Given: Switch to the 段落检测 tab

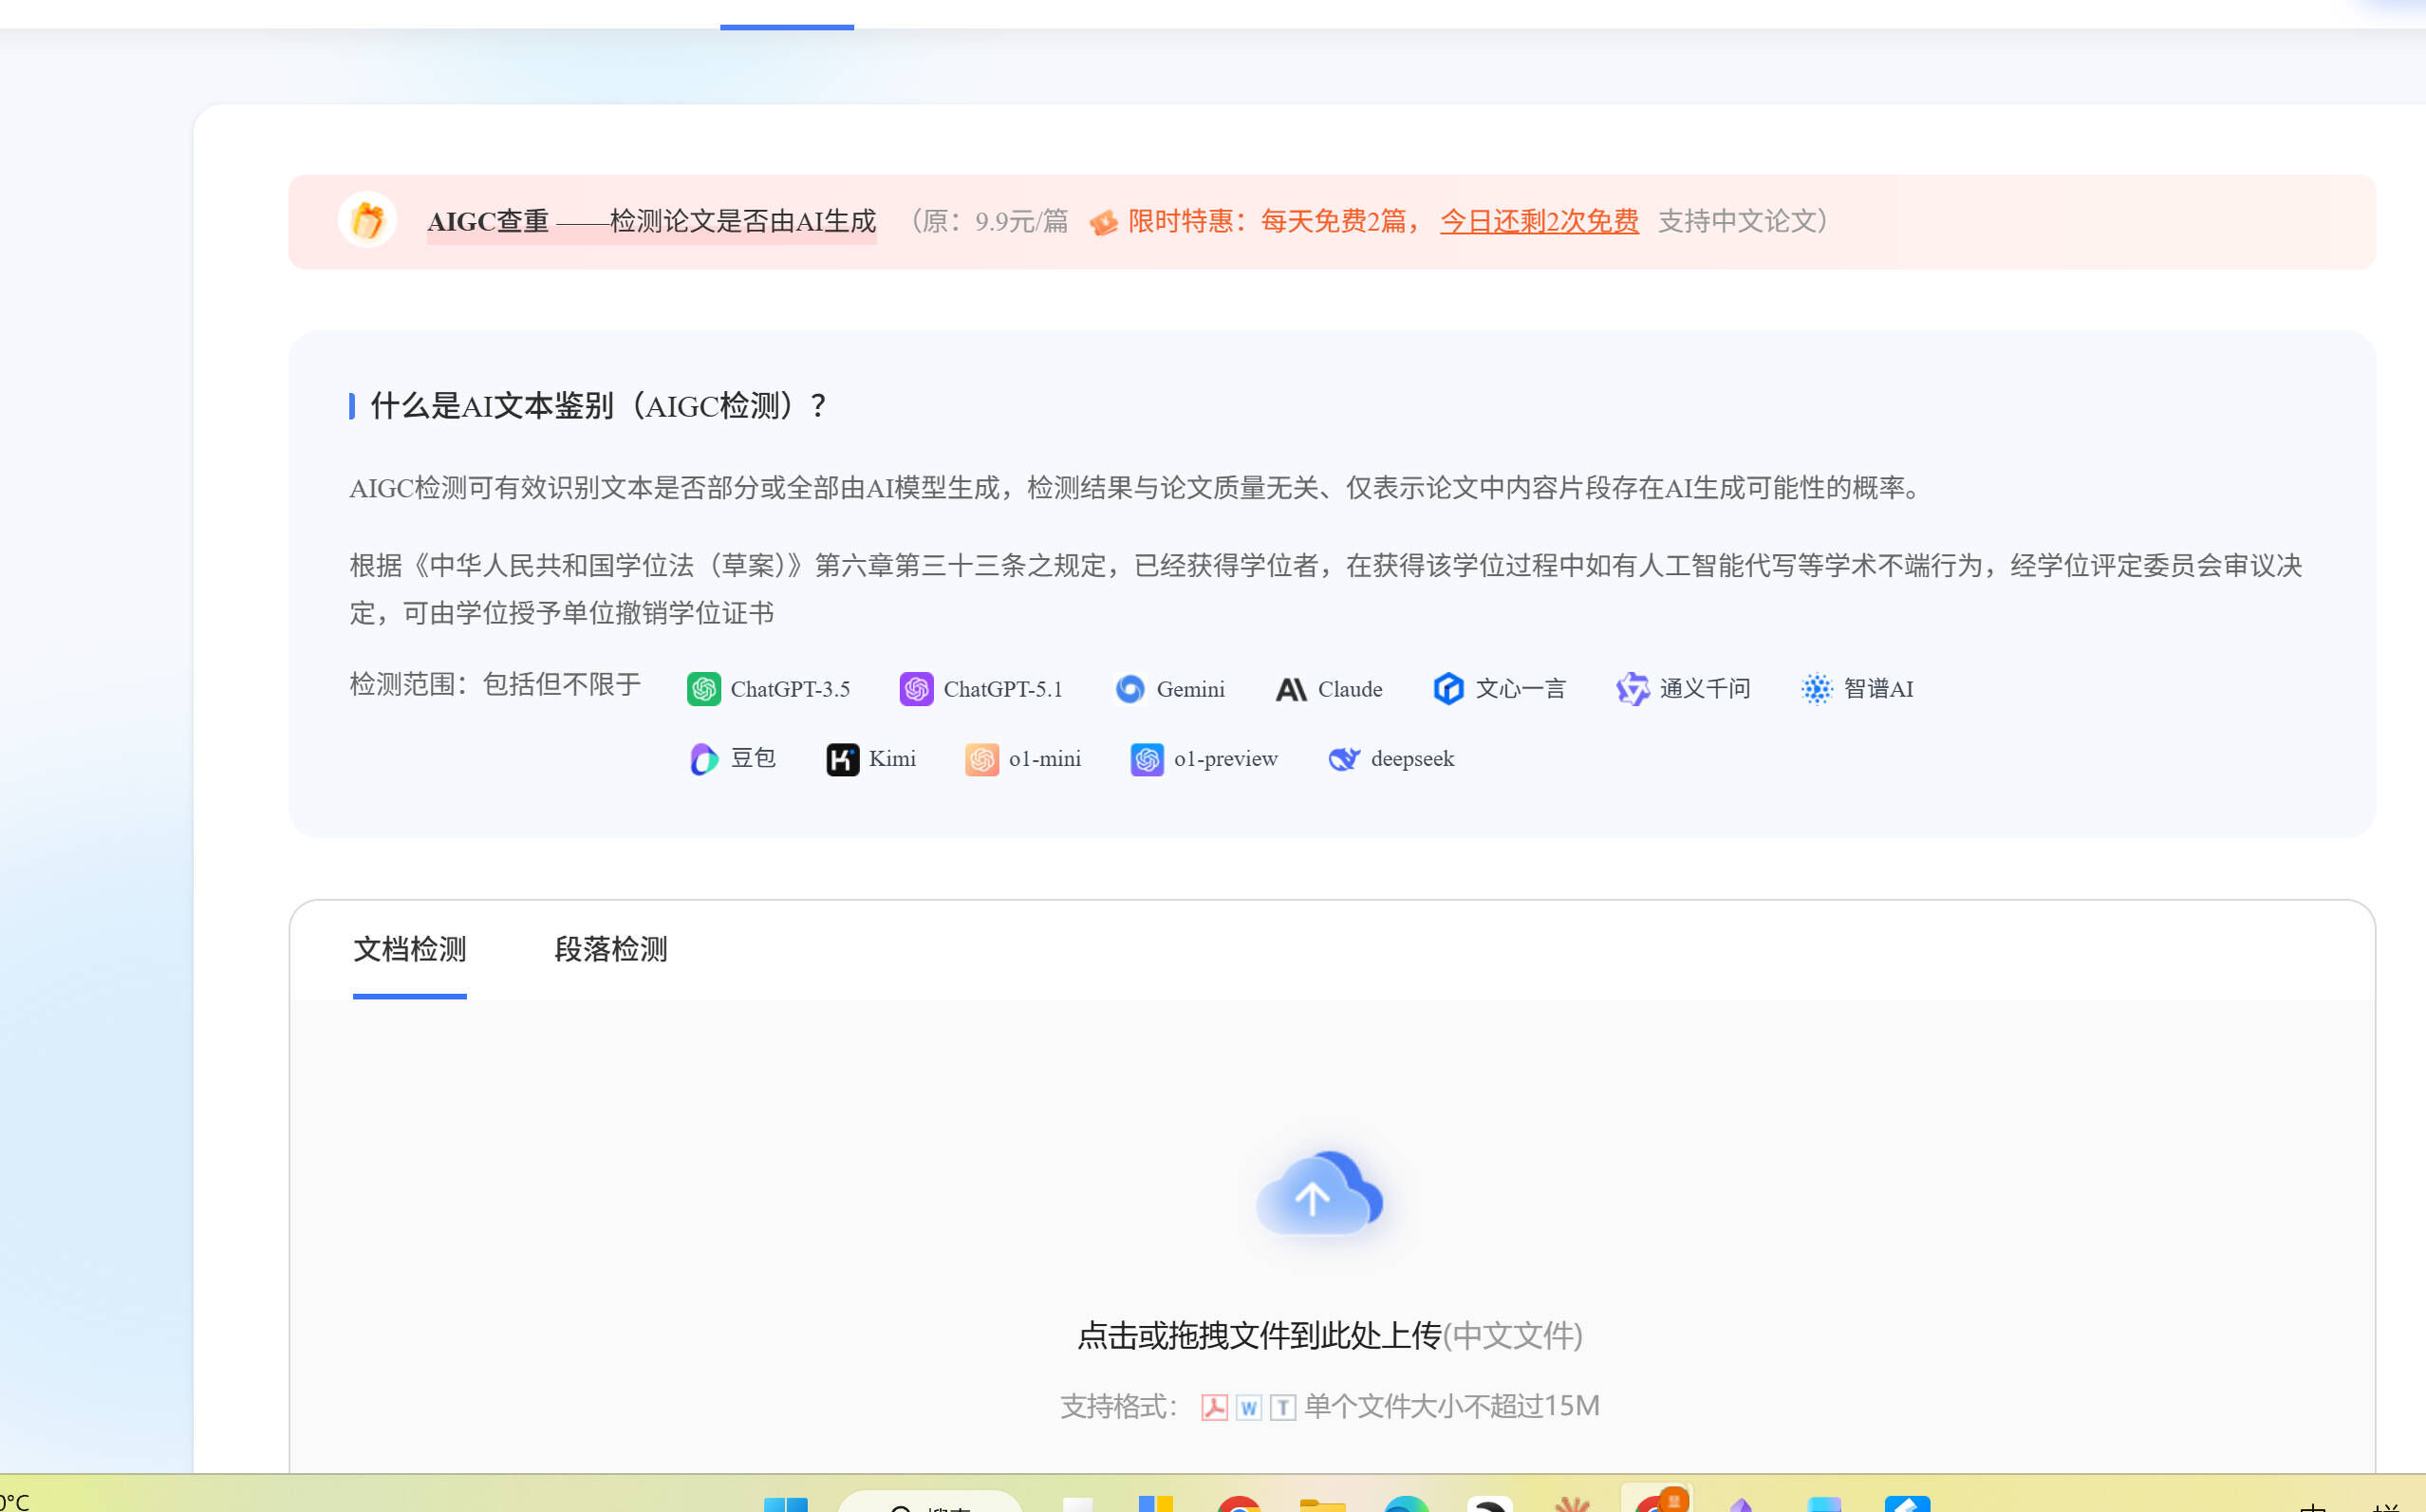Looking at the screenshot, I should 611,949.
